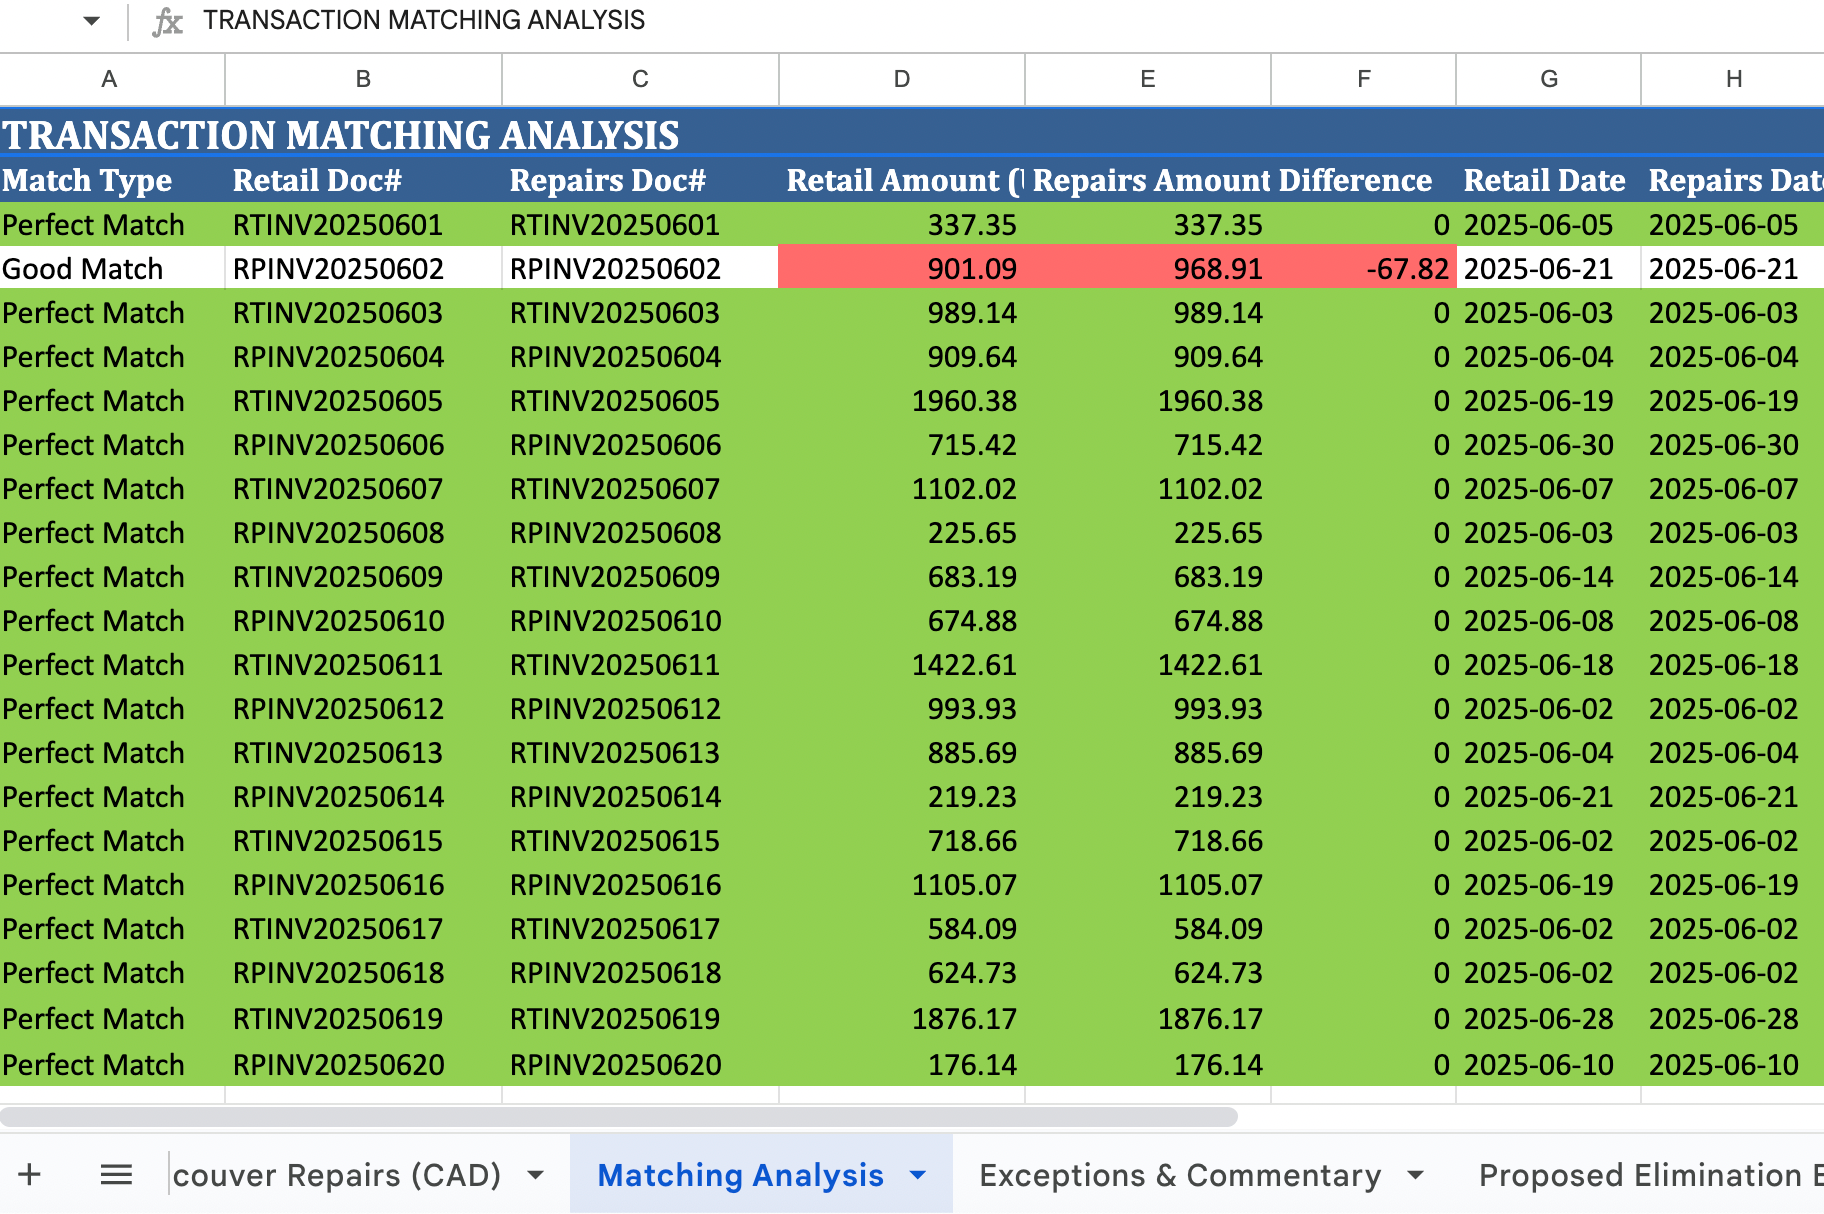The height and width of the screenshot is (1214, 1824).
Task: Select retail amount cell 219.23
Action: [902, 796]
